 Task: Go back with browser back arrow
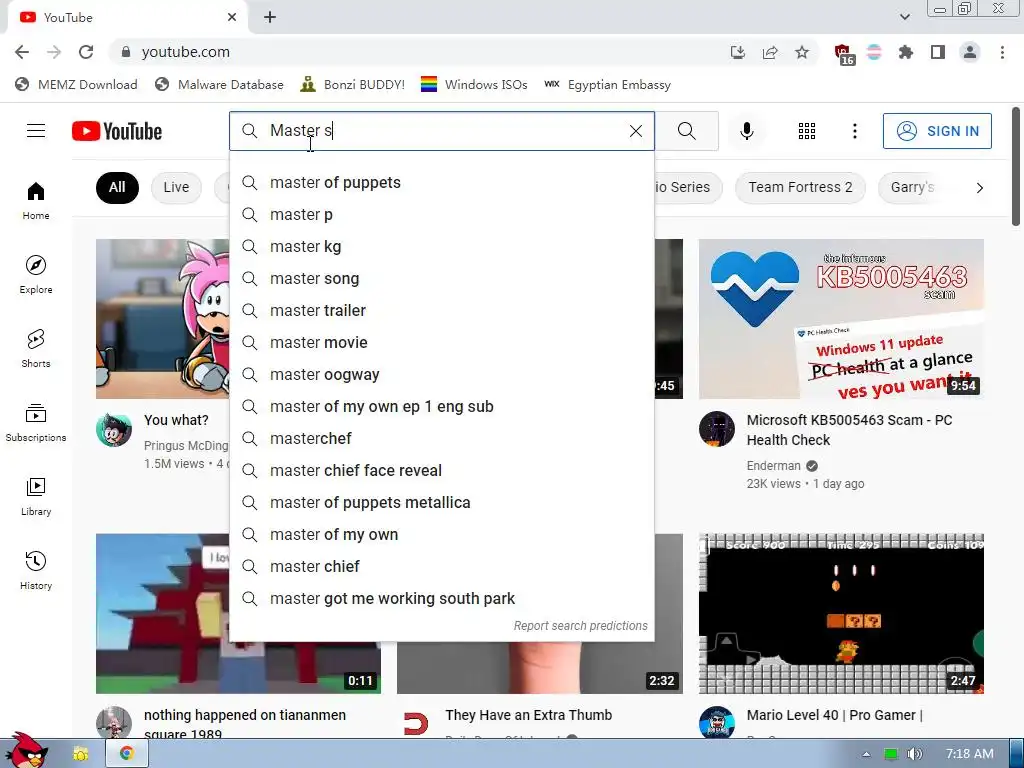pos(22,52)
